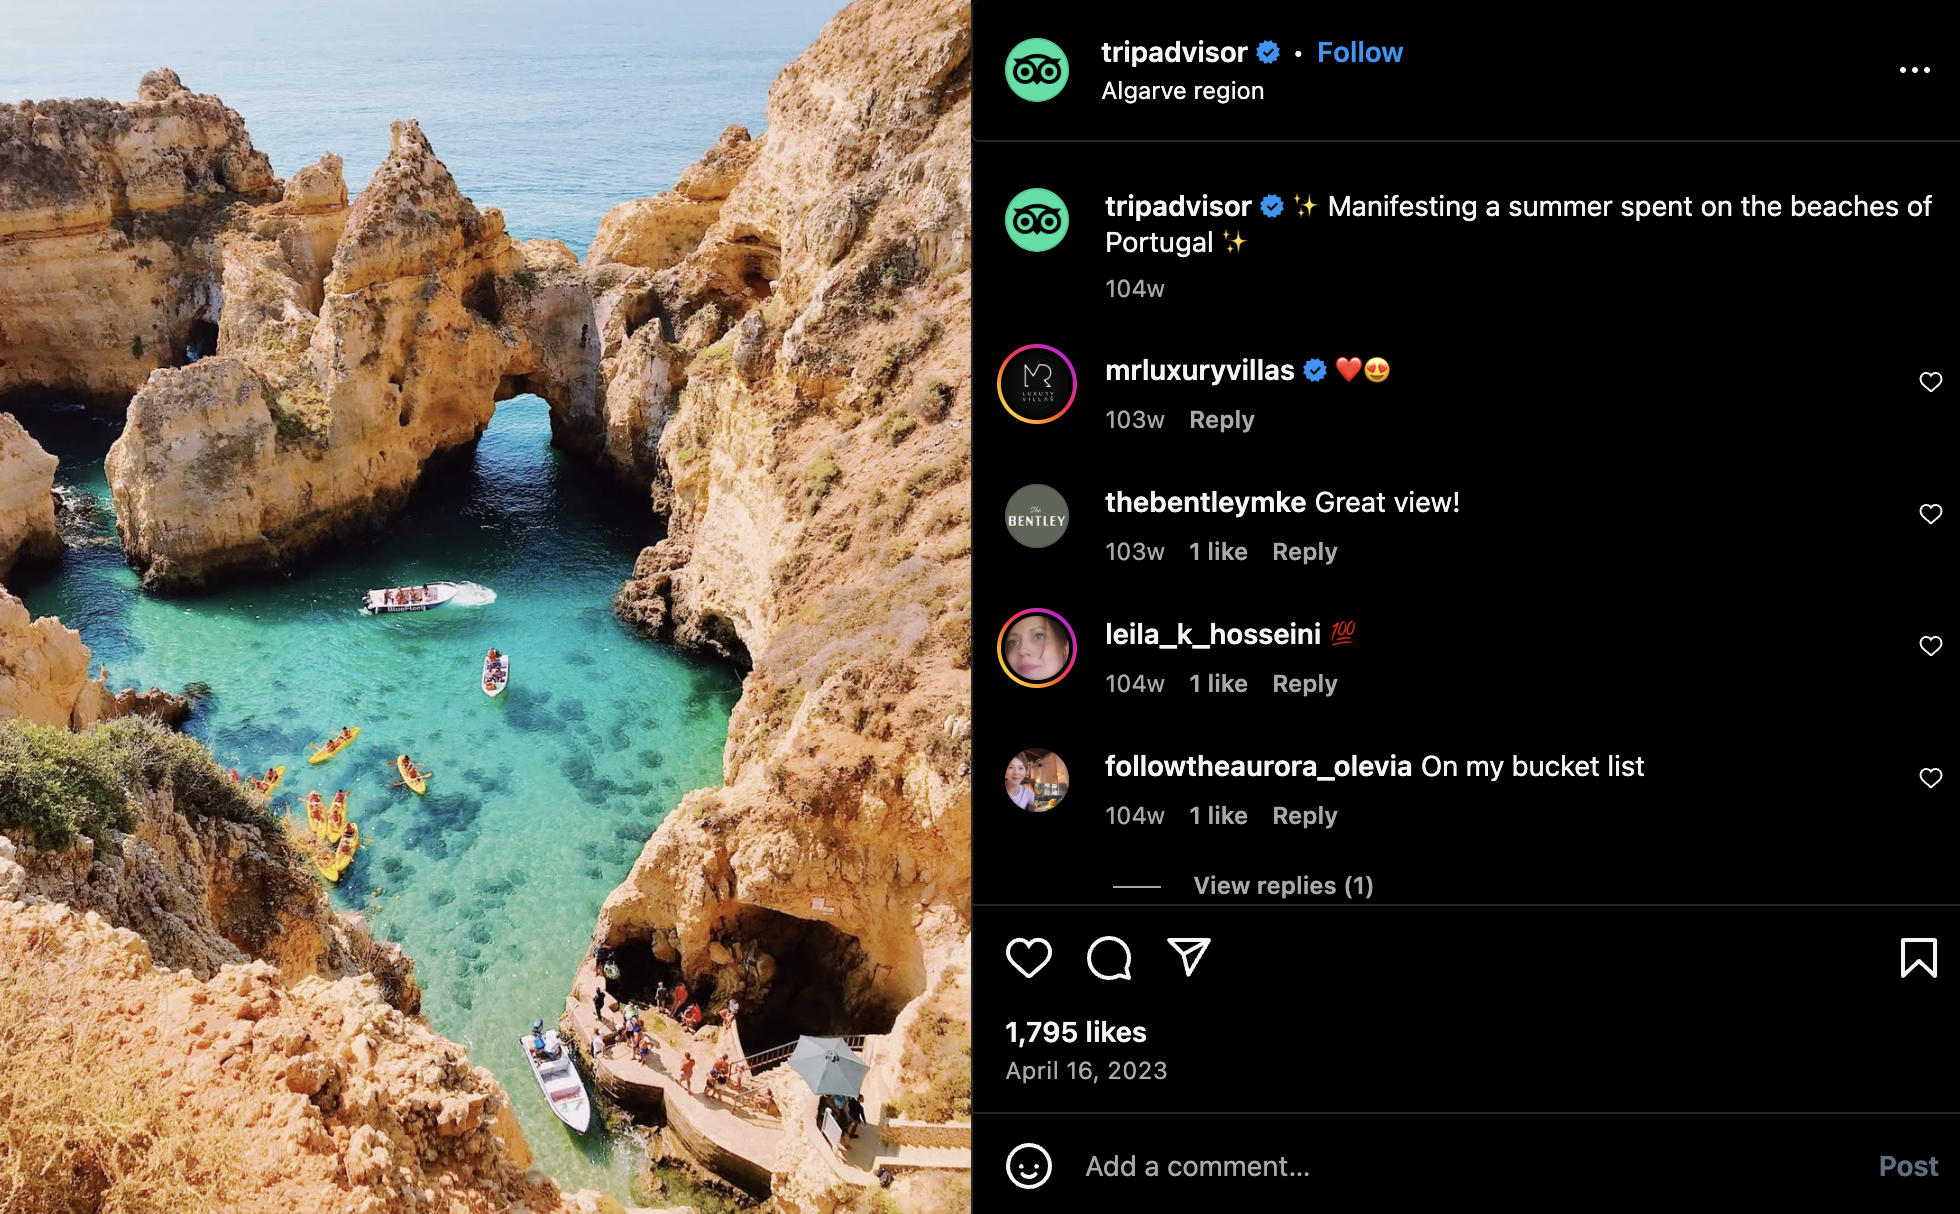Like thebentleymke's 'Great view!' comment
The image size is (1960, 1214).
tap(1930, 514)
